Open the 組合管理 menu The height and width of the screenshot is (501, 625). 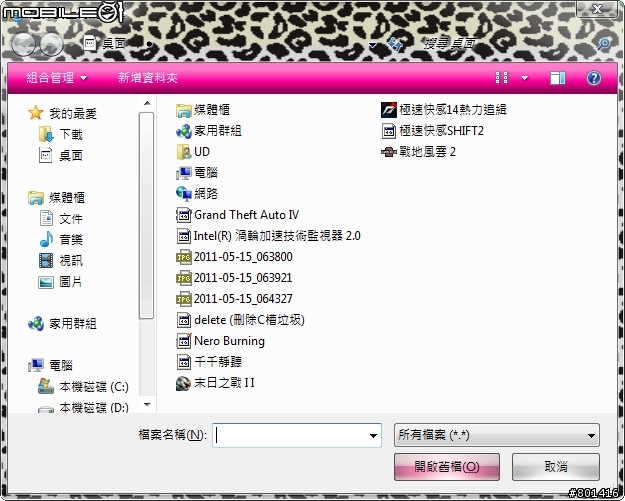(57, 78)
